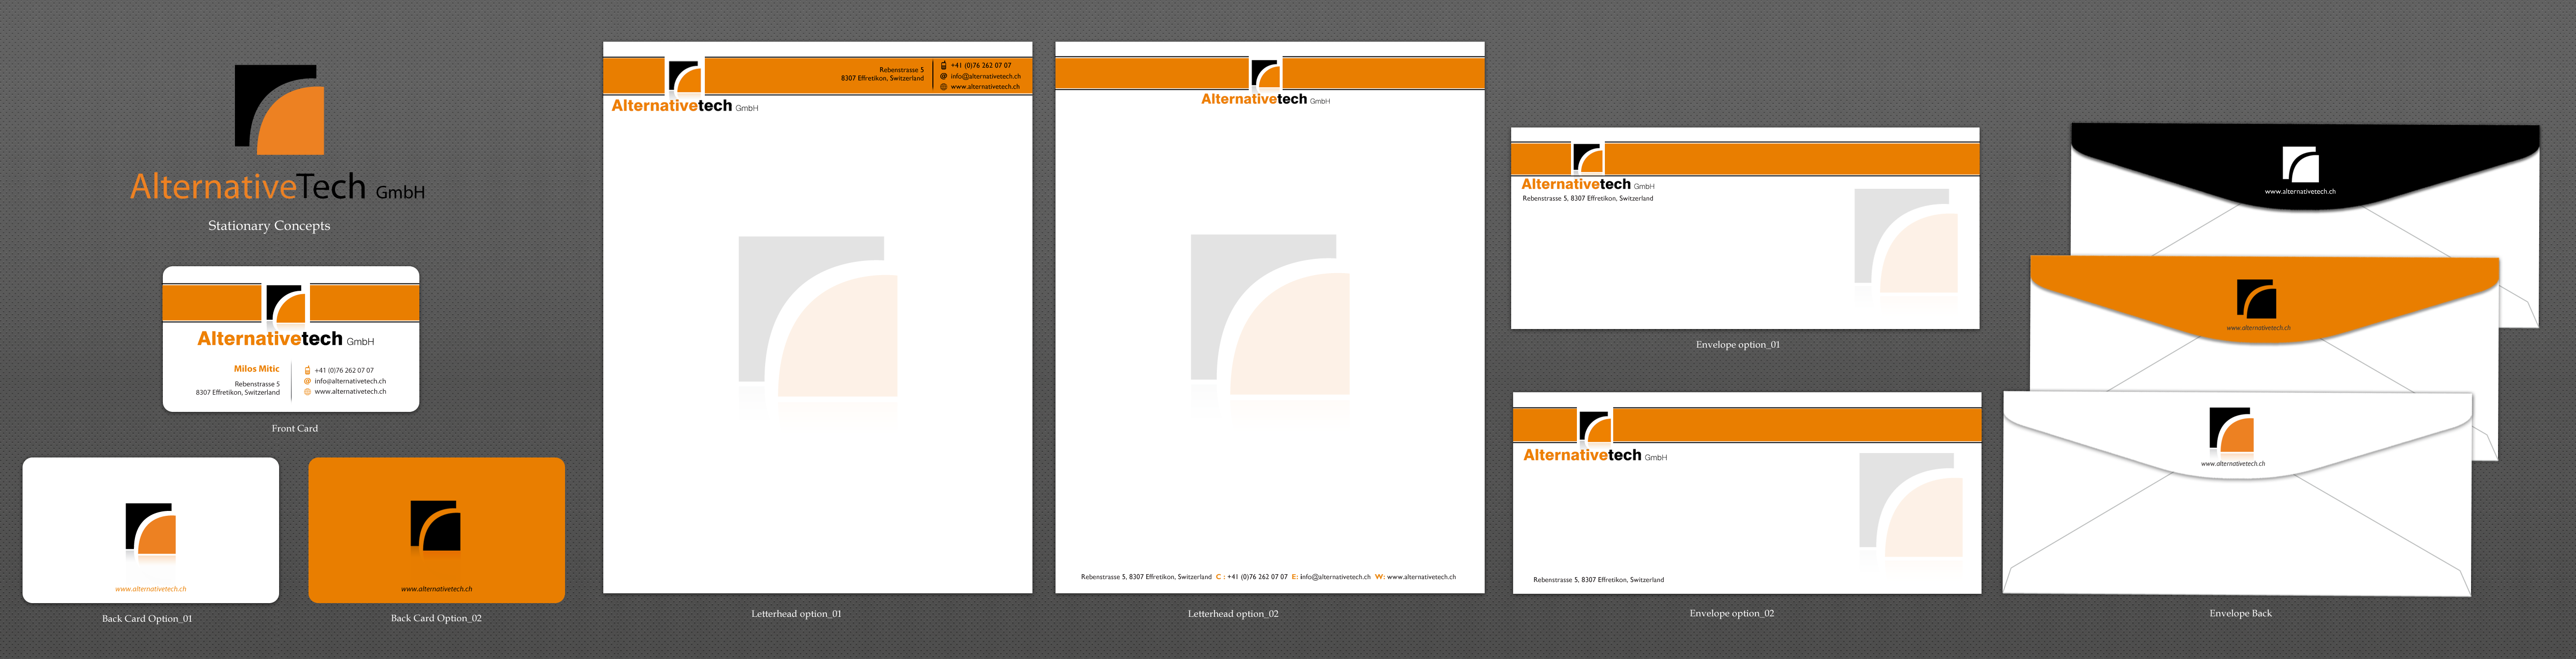Click the white logo on the black envelope flap
Image resolution: width=2576 pixels, height=659 pixels.
[2300, 164]
